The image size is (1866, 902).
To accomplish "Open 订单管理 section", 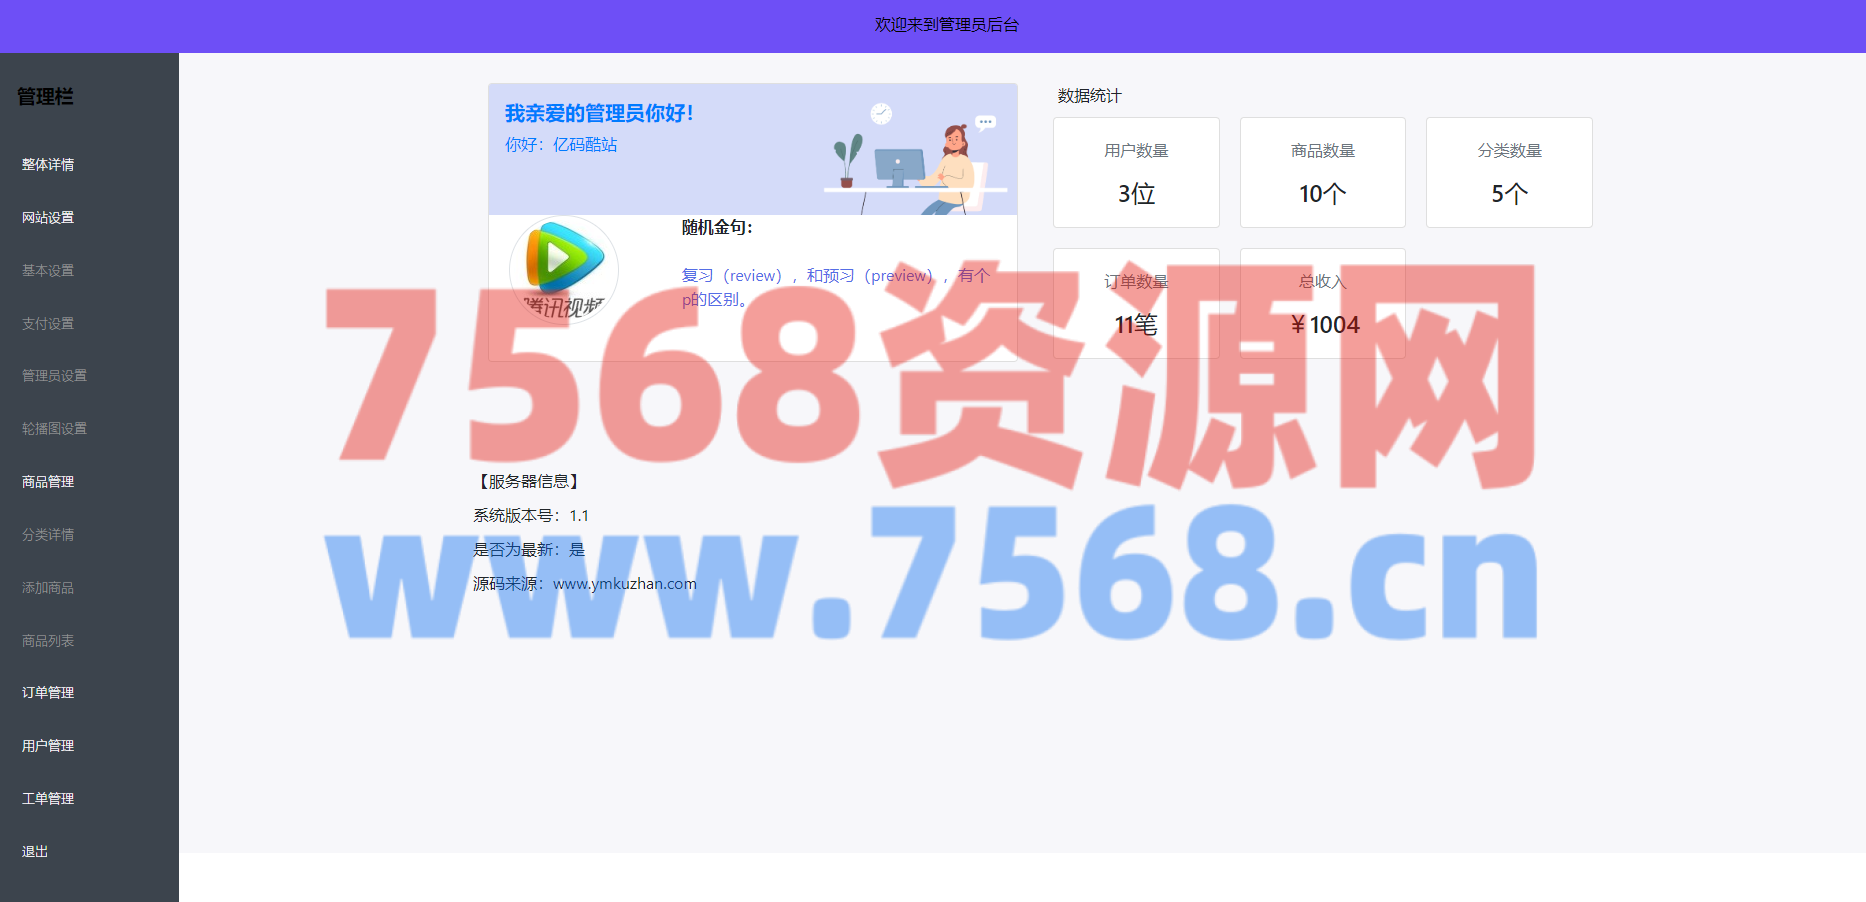I will (48, 693).
